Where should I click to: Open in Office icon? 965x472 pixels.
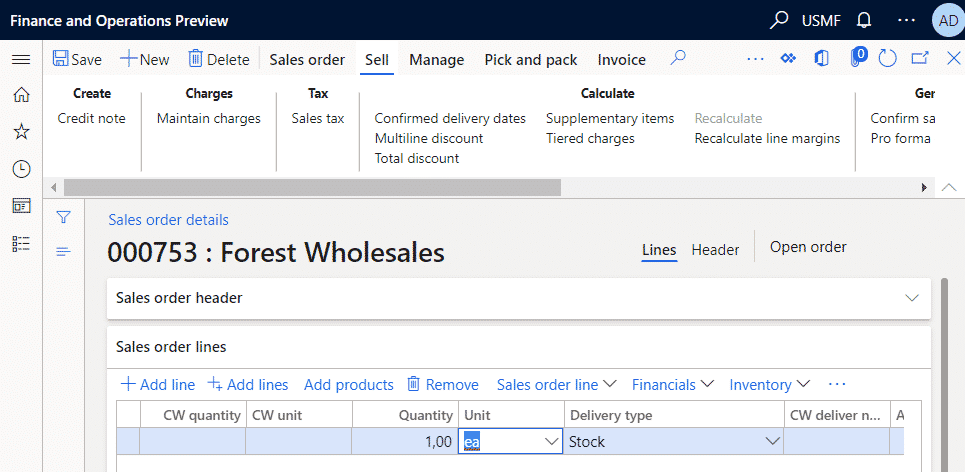pyautogui.click(x=821, y=58)
